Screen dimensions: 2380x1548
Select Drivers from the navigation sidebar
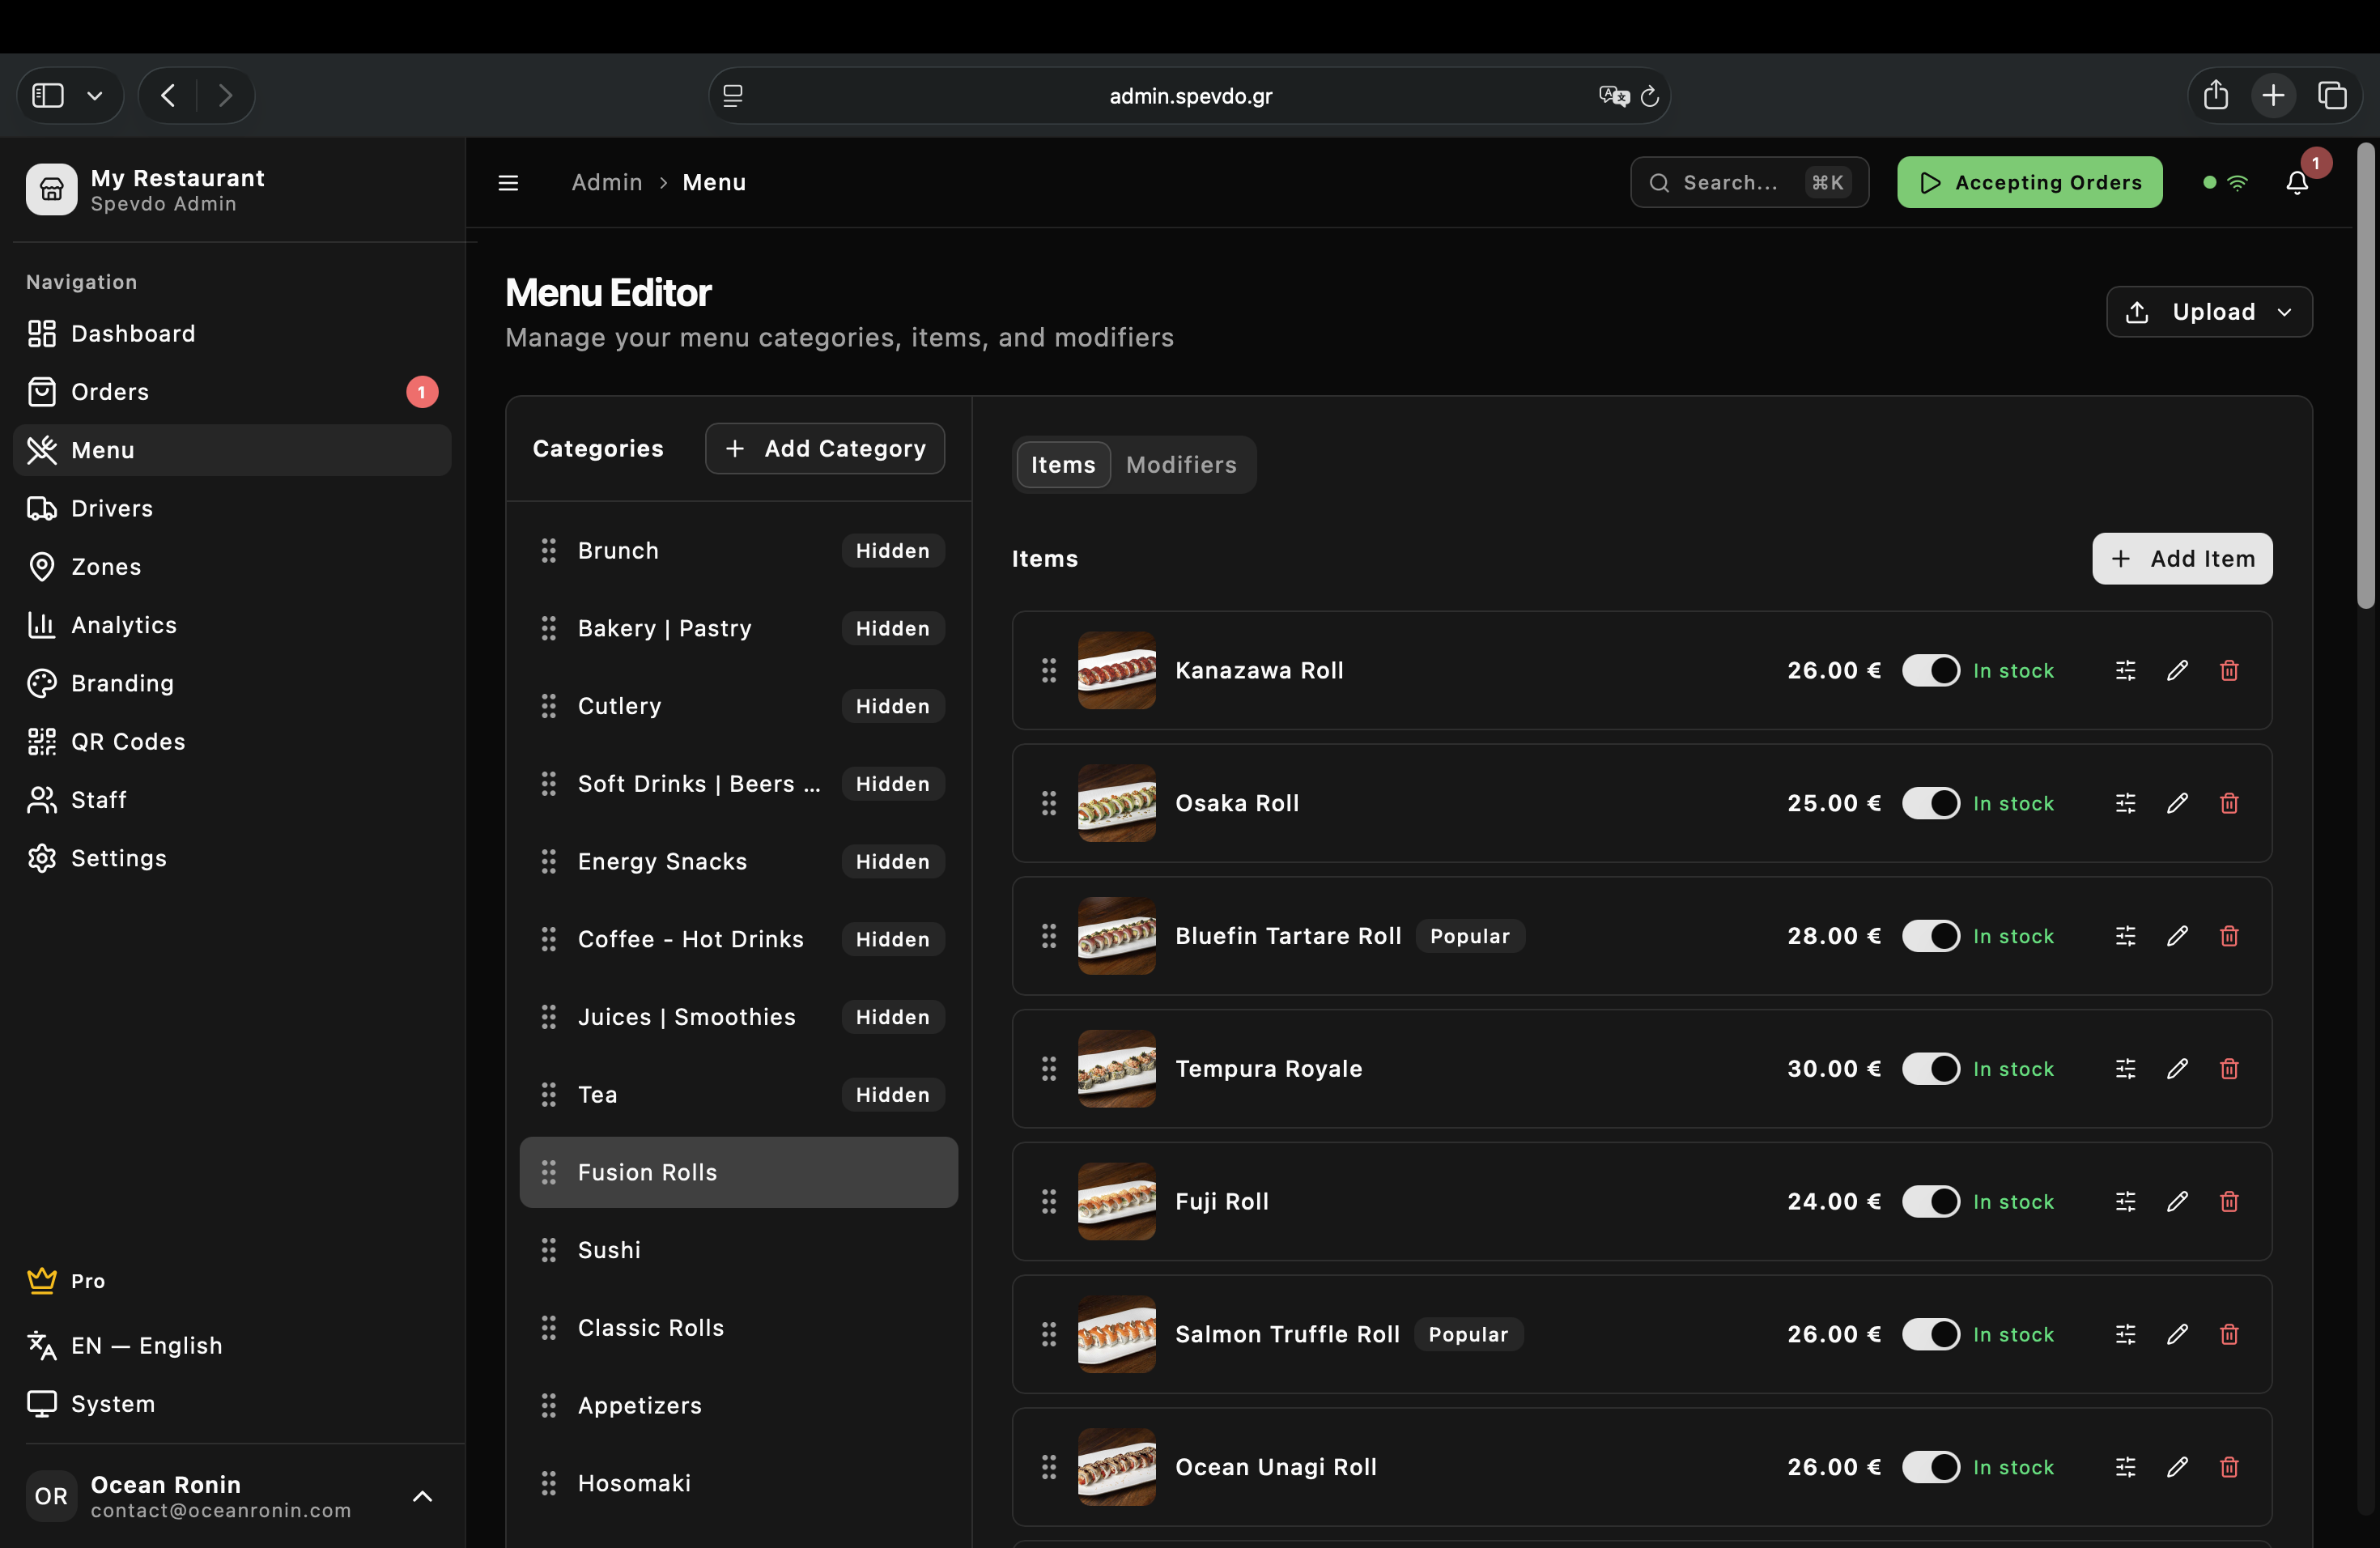coord(112,508)
